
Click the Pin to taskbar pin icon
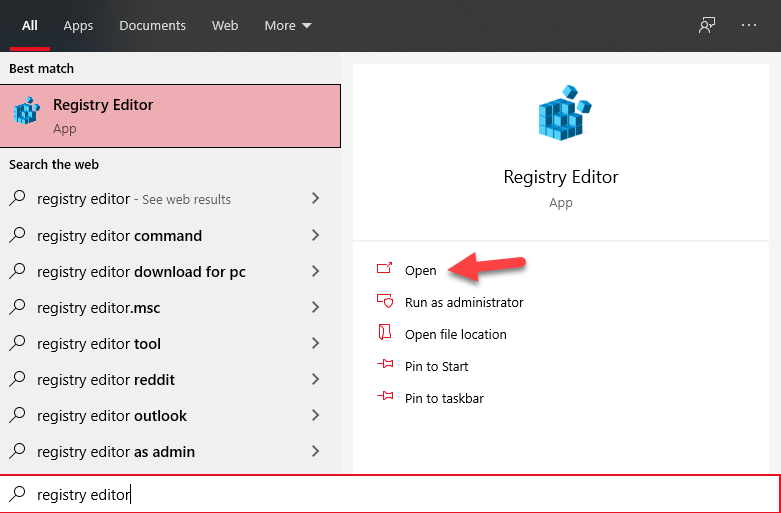tap(385, 398)
